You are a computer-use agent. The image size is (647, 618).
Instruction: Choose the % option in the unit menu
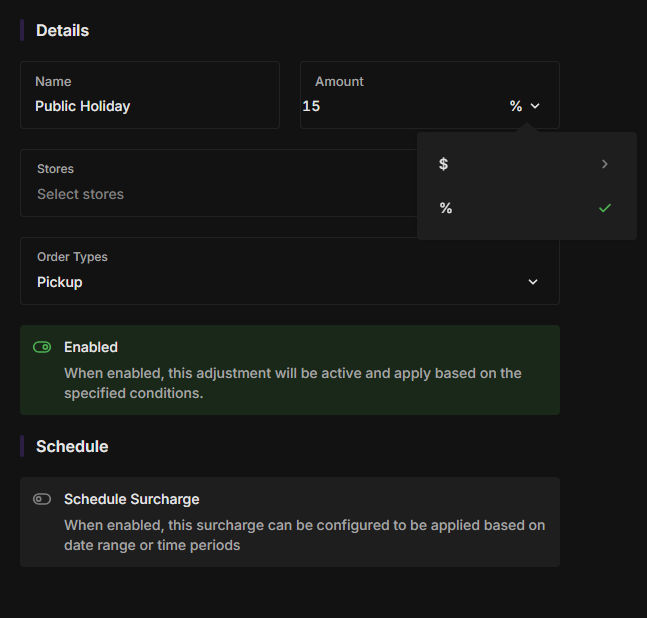446,208
